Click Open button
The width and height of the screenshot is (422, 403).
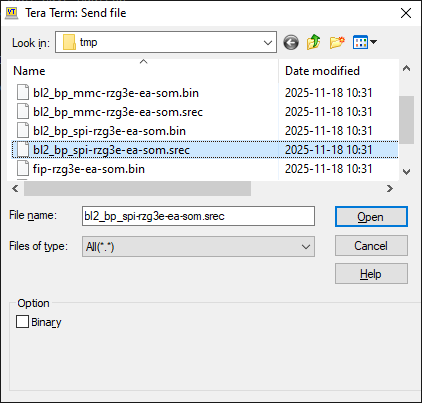click(x=371, y=217)
